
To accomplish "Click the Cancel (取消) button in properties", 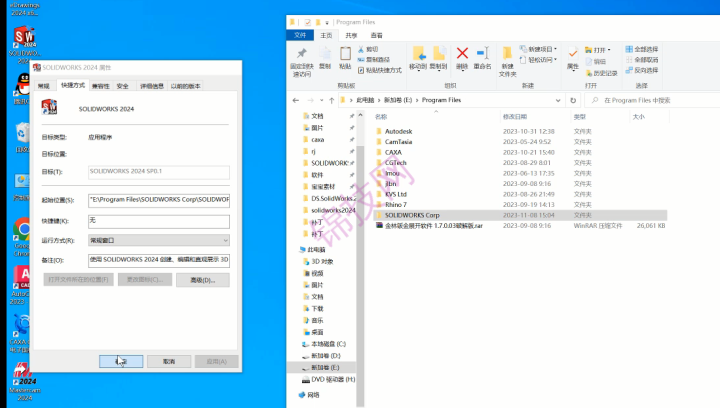I will [169, 361].
